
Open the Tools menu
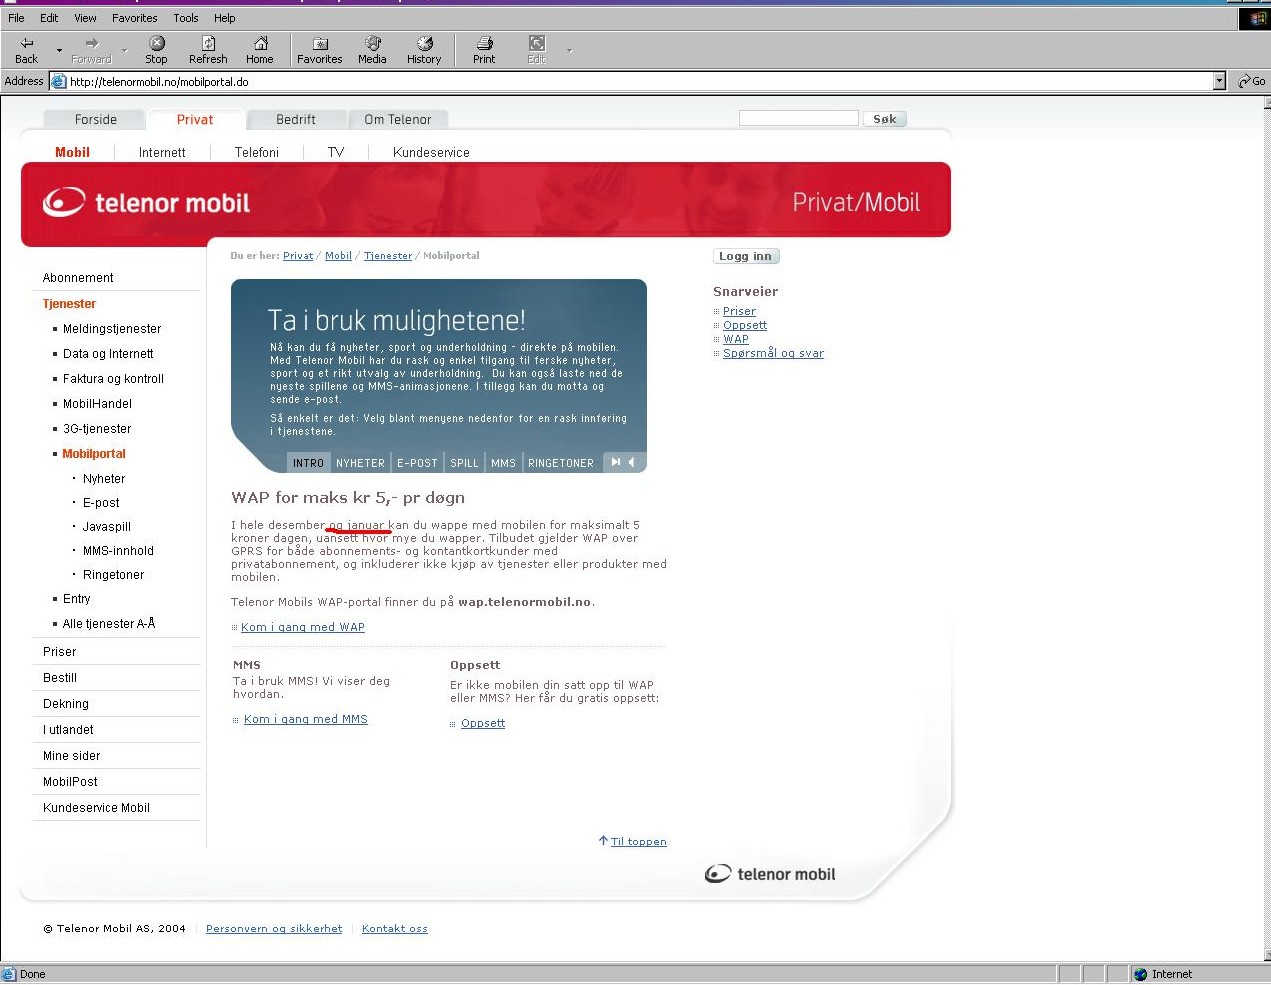(x=186, y=18)
